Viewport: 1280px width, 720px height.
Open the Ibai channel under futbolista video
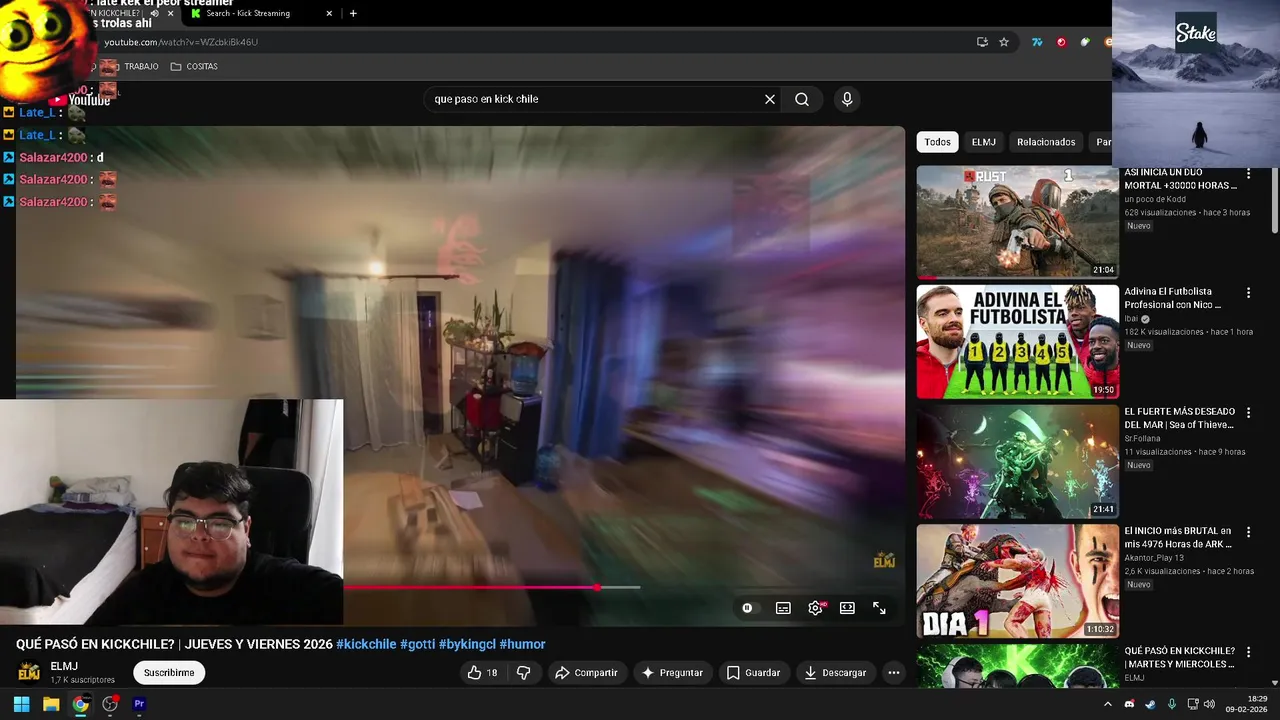coord(1131,319)
